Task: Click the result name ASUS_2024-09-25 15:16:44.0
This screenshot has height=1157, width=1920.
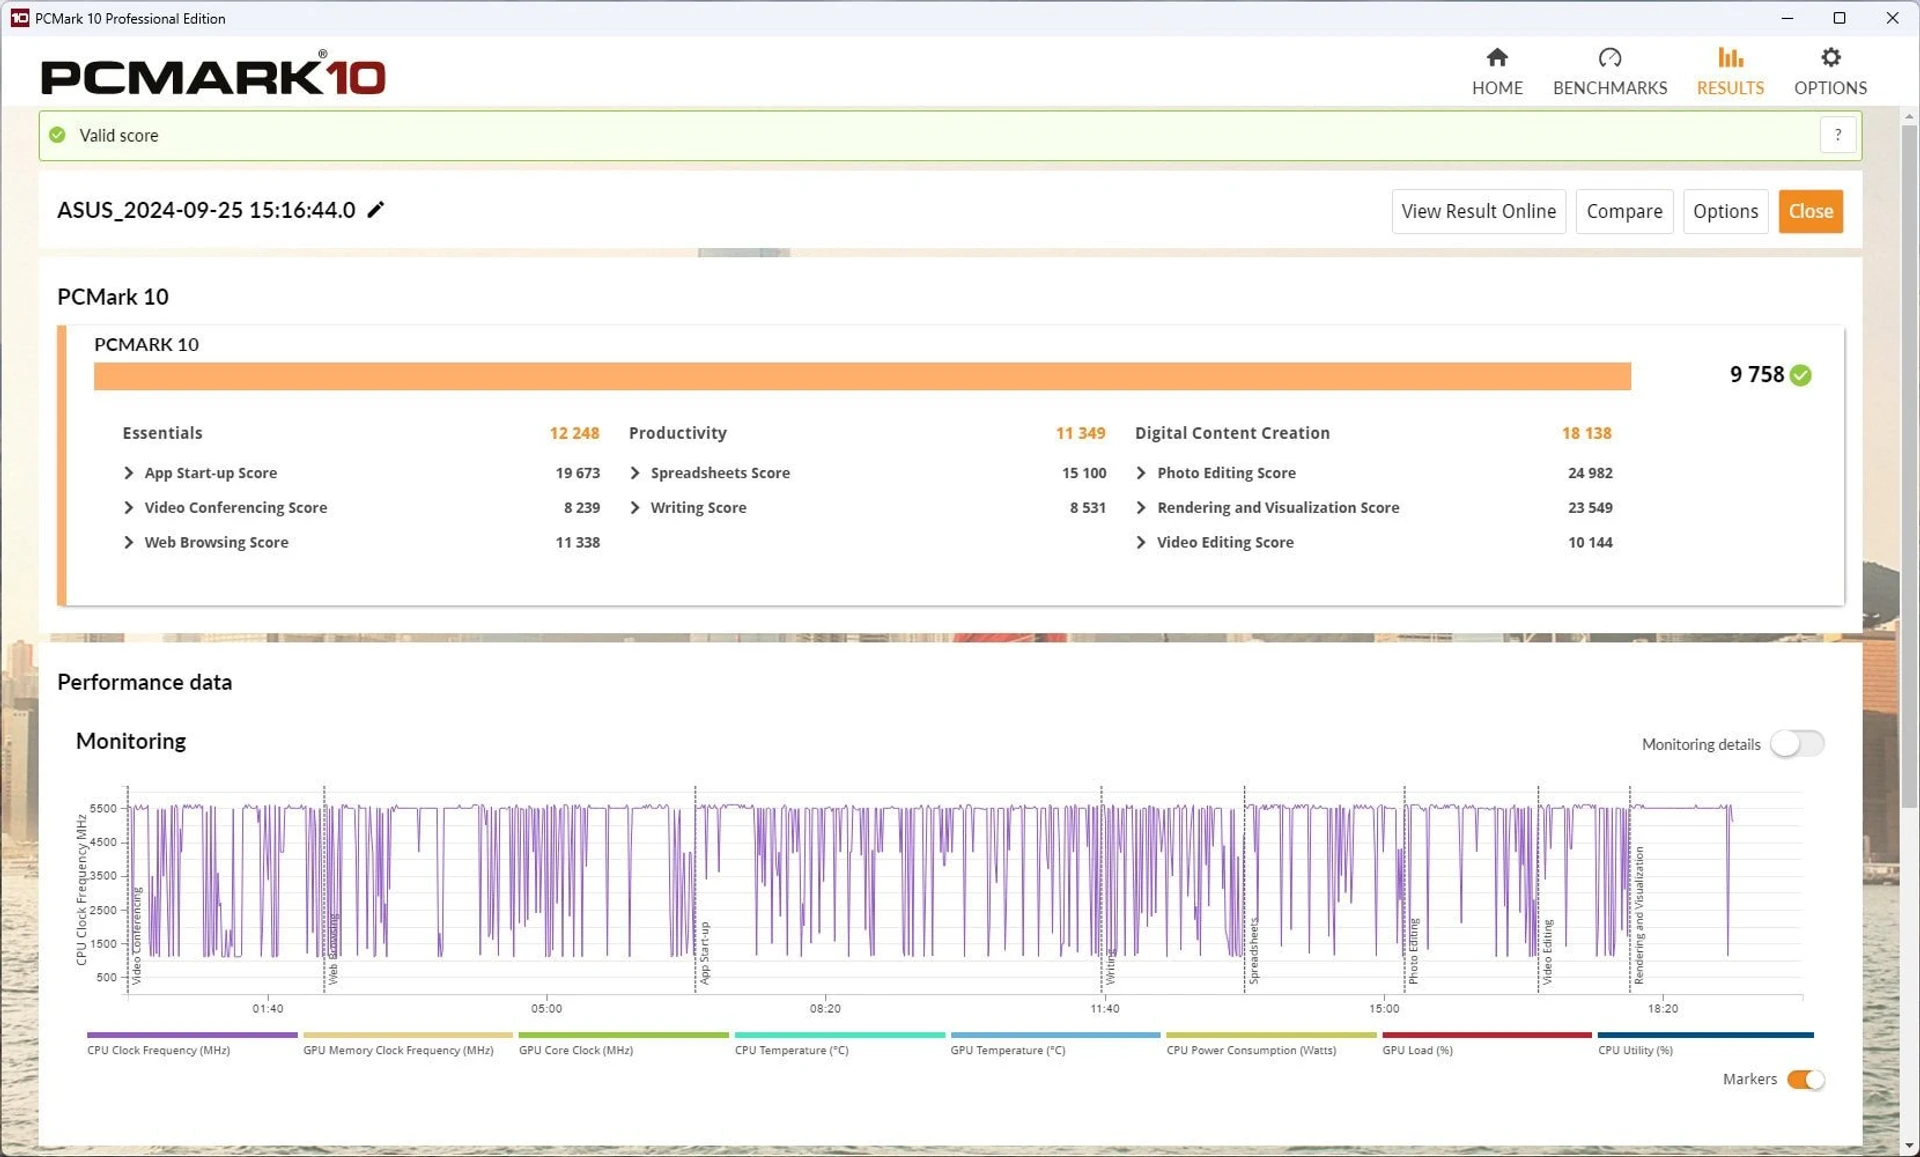Action: [x=206, y=210]
